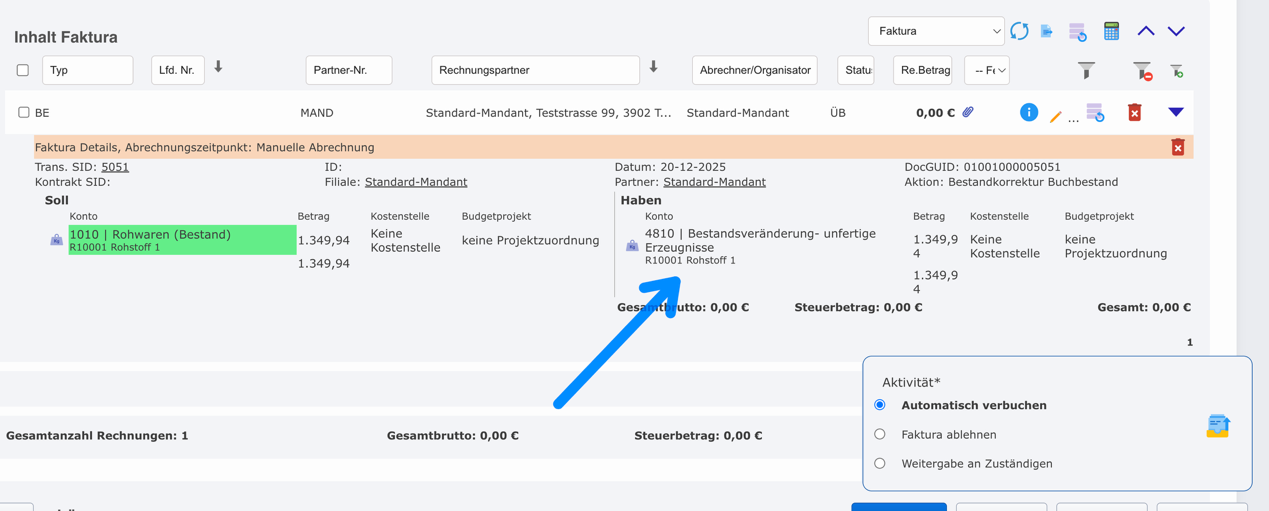Click the Typ filter field
The image size is (1269, 511).
point(88,70)
